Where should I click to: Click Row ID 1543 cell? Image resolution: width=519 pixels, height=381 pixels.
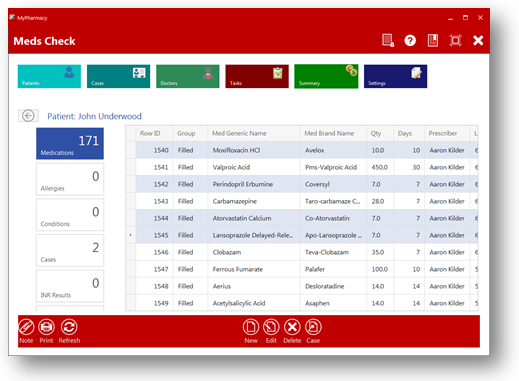point(154,201)
